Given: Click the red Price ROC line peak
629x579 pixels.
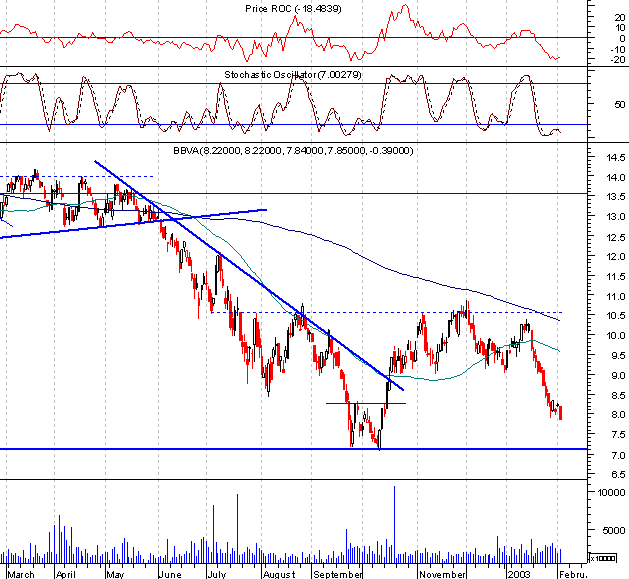Looking at the screenshot, I should (x=406, y=6).
